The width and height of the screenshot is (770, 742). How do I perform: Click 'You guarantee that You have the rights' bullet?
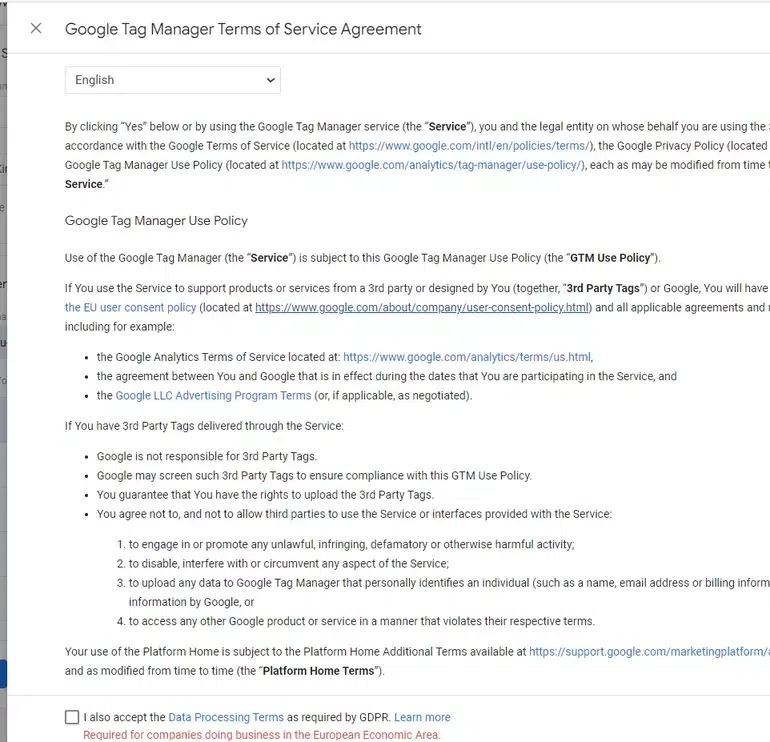[265, 495]
